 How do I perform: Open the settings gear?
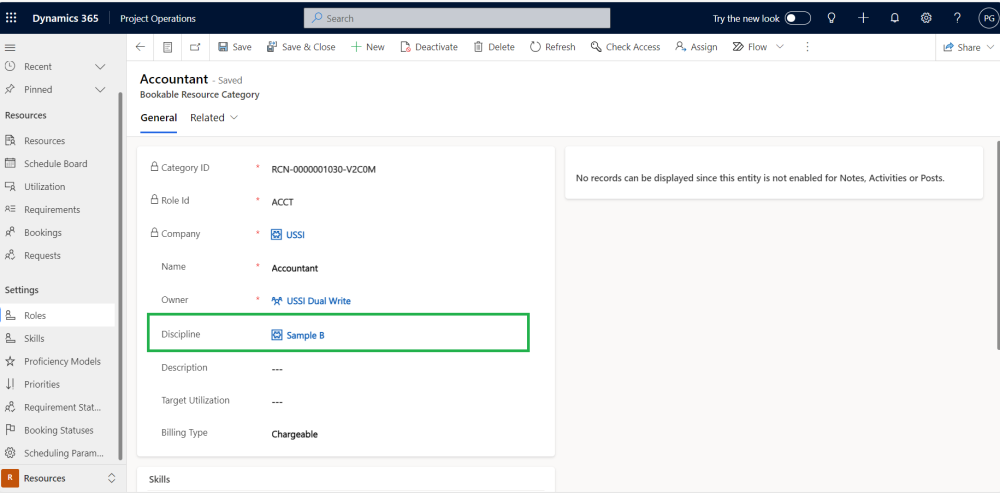click(926, 18)
